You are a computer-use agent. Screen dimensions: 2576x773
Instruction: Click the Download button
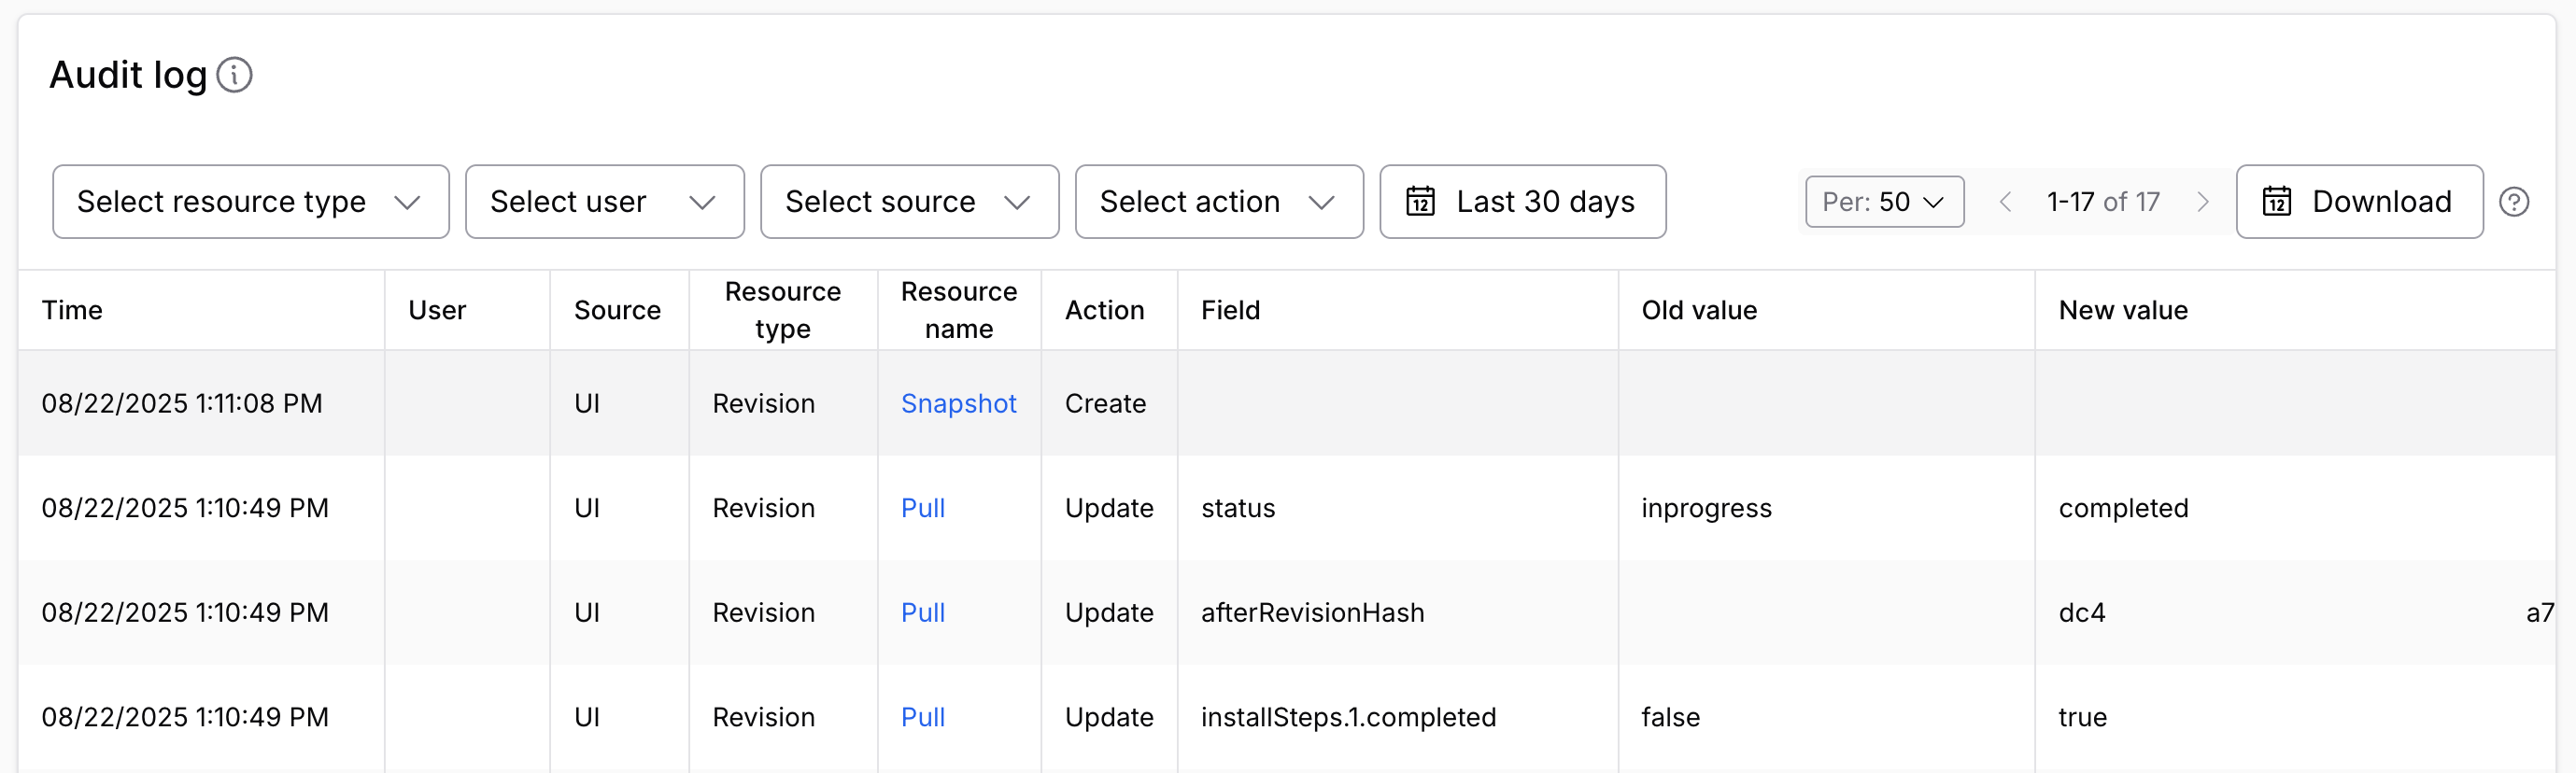point(2359,202)
